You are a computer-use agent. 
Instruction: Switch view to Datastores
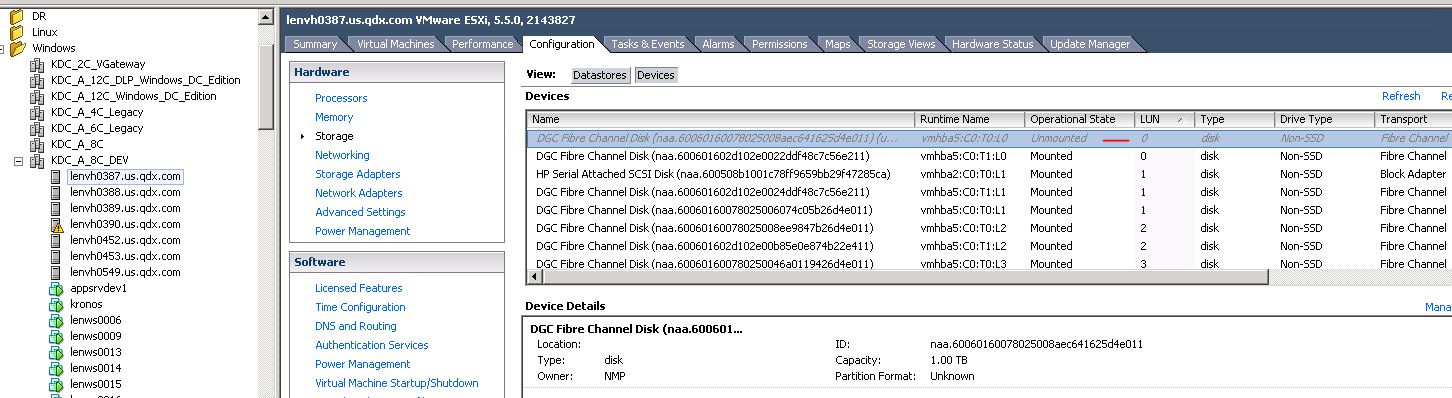click(600, 75)
